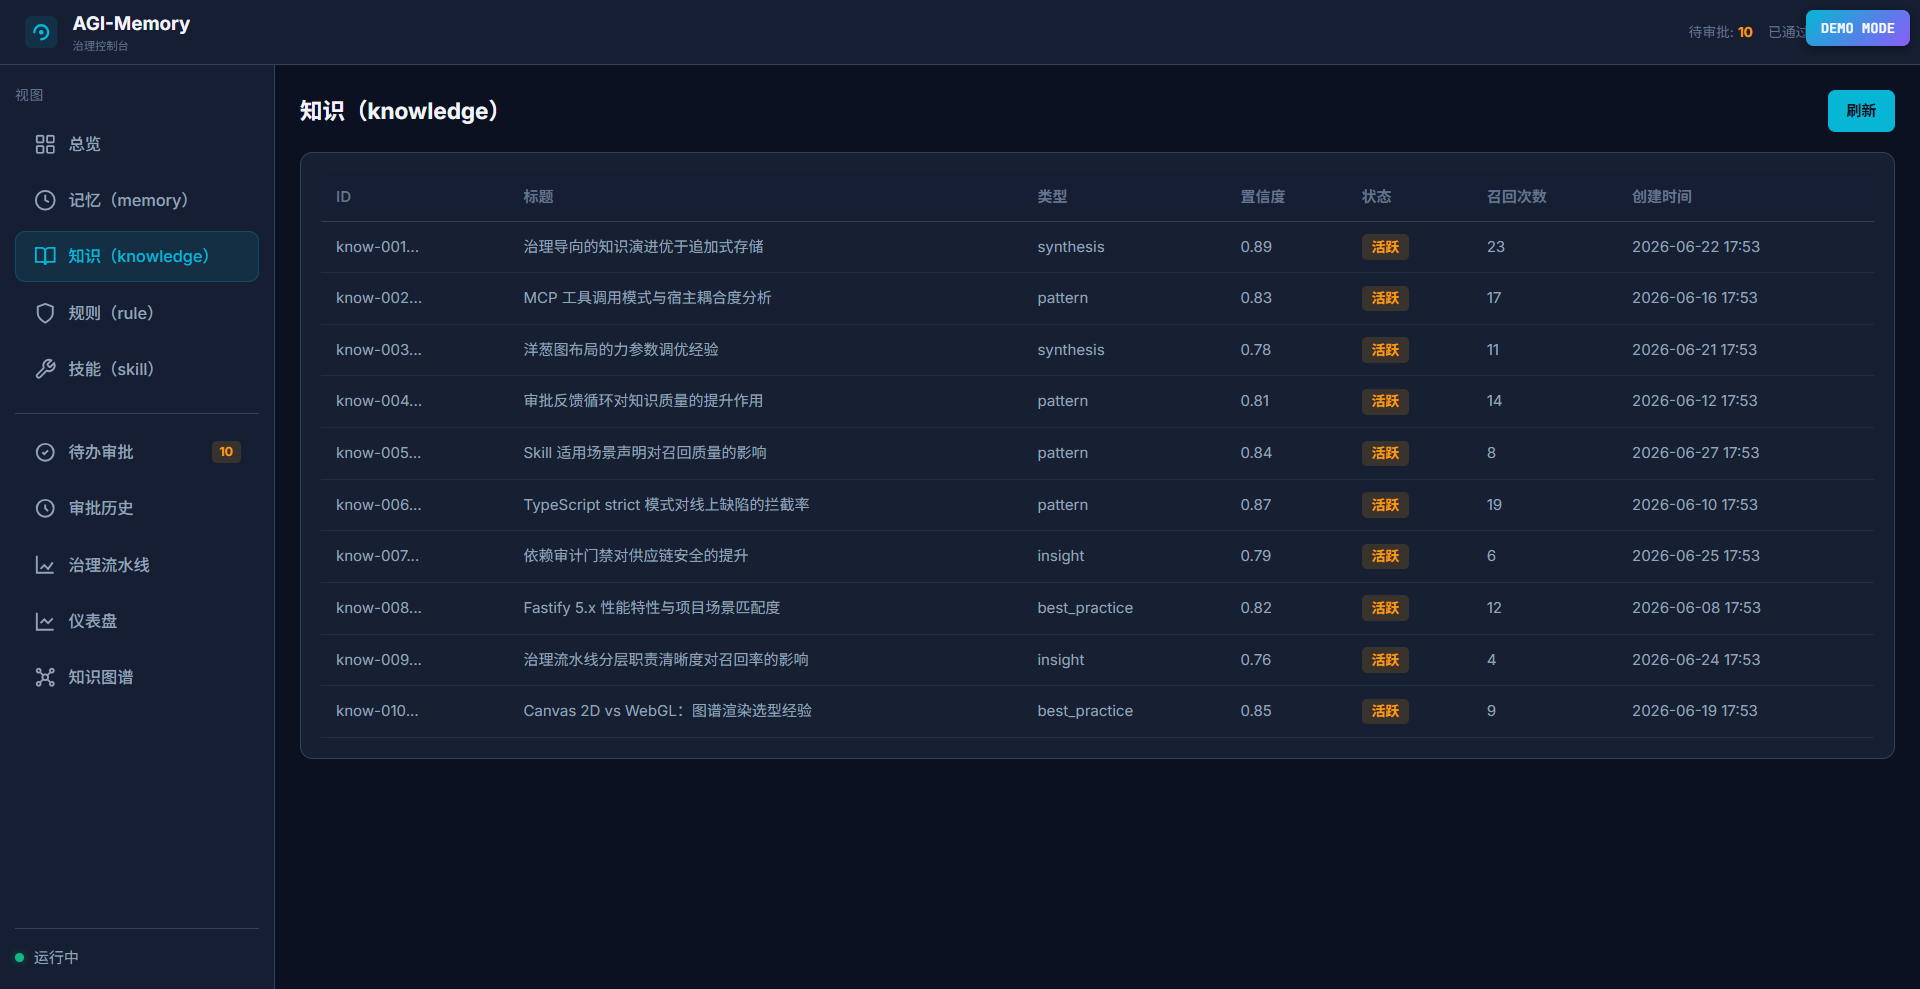This screenshot has width=1920, height=989.
Task: Navigate to 治理流水线
Action: 137,565
